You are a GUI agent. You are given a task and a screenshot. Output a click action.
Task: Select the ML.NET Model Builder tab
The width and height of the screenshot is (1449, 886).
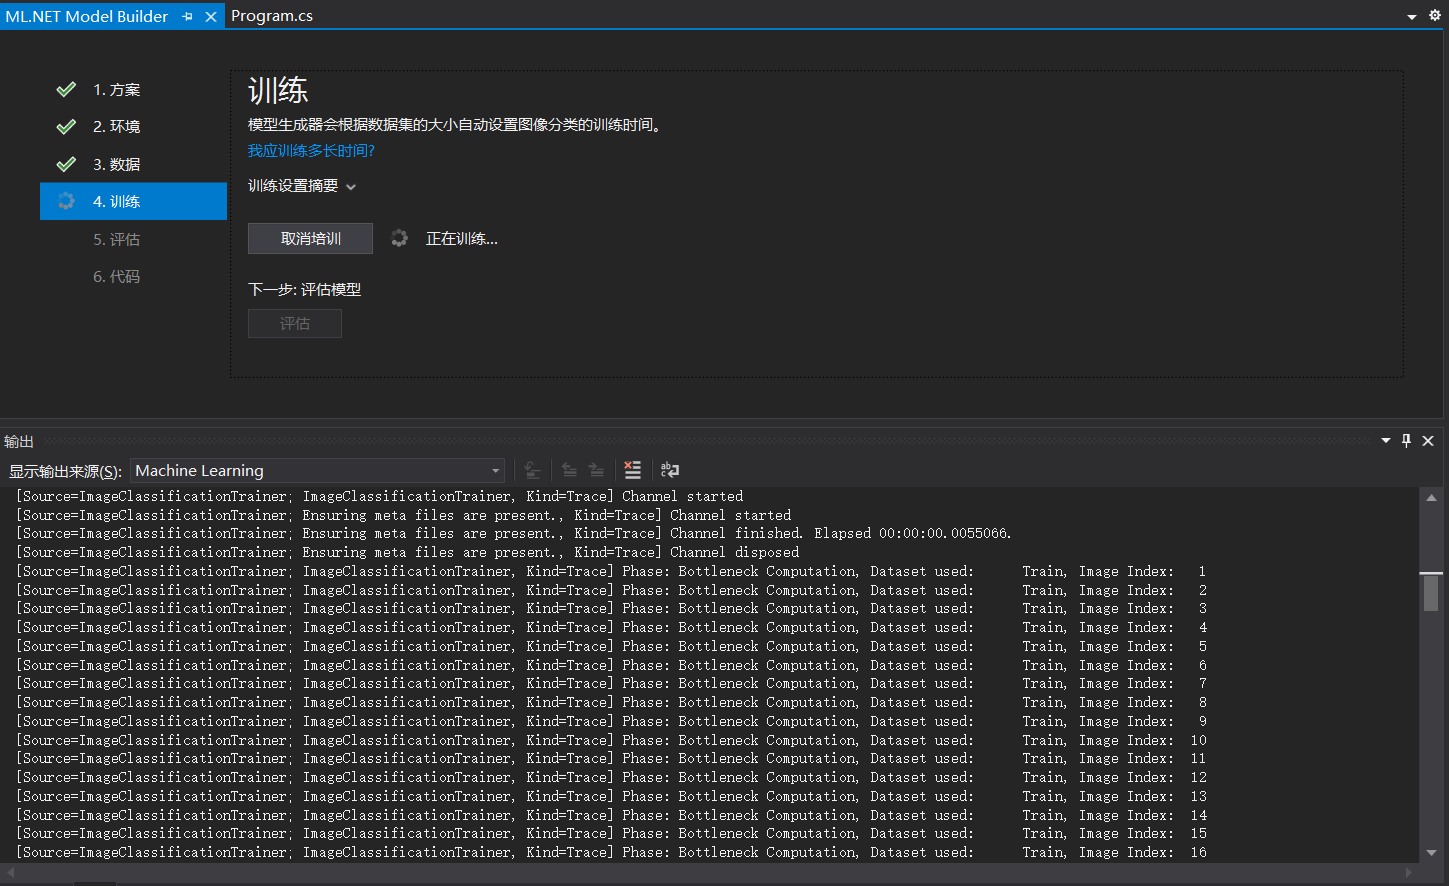point(87,16)
